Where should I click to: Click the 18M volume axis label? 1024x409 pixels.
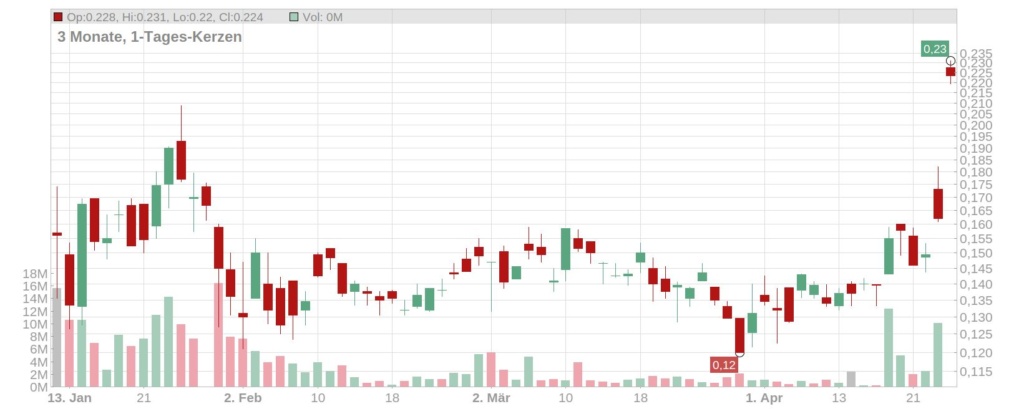(34, 273)
